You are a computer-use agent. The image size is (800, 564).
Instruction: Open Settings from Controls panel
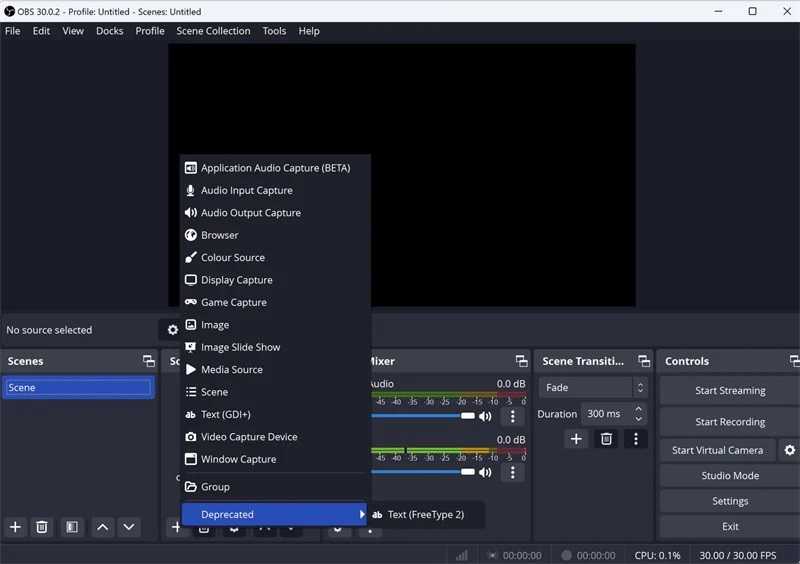point(730,501)
